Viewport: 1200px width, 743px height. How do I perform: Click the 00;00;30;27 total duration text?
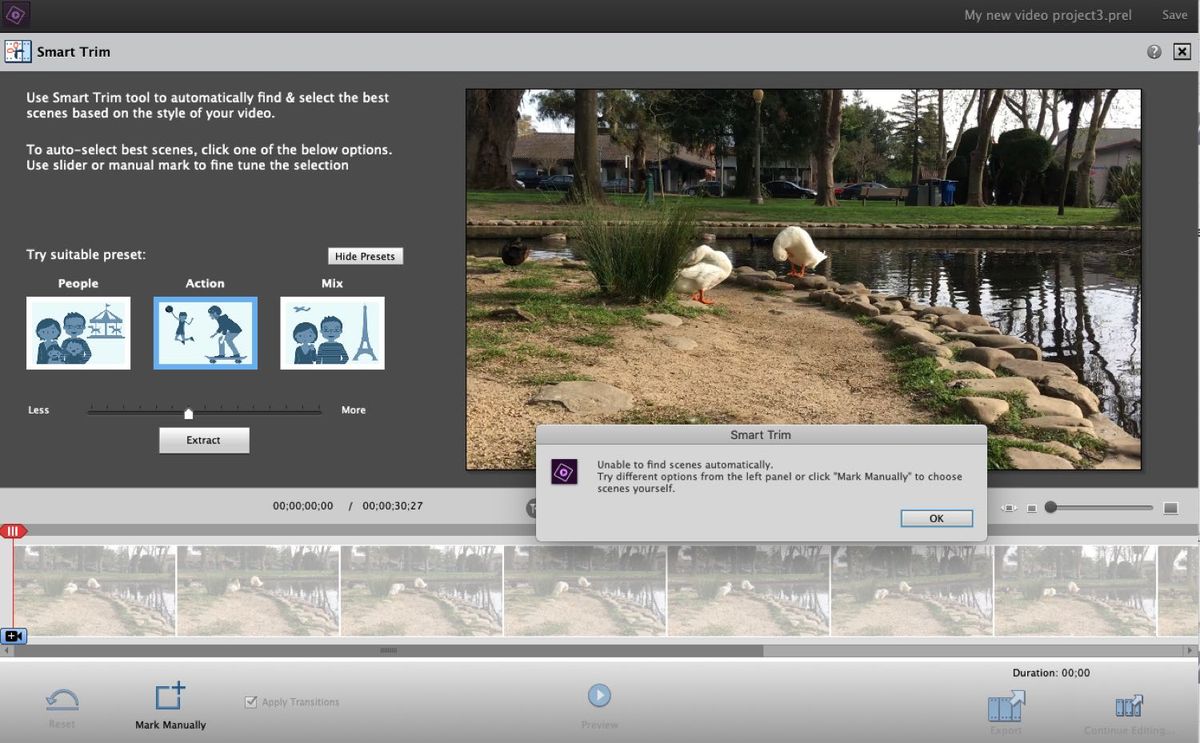coord(392,506)
